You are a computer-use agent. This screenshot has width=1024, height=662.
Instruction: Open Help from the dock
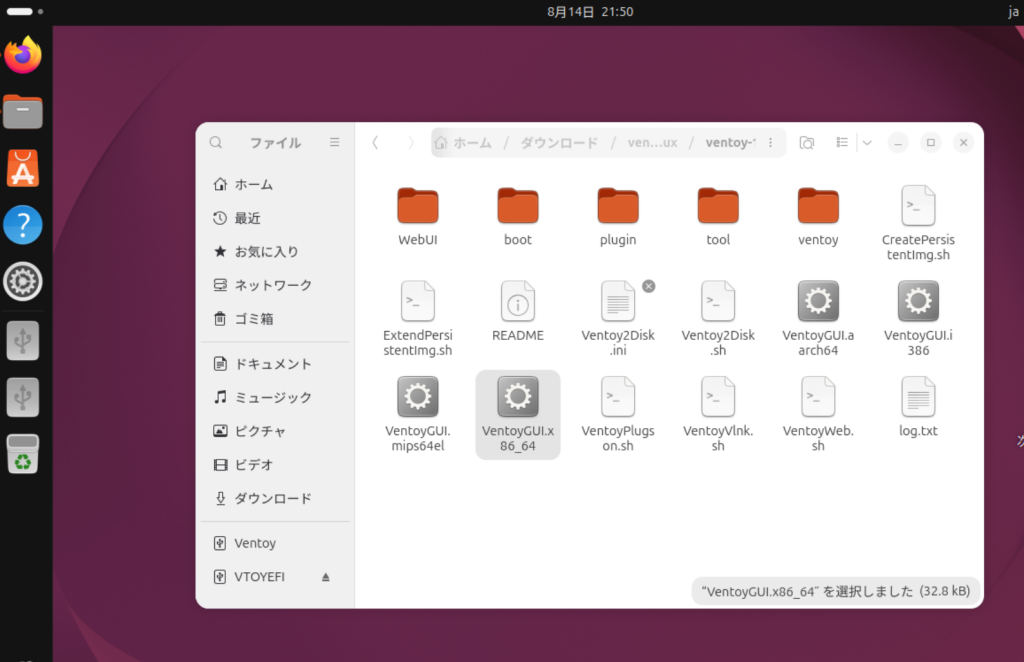[23, 225]
